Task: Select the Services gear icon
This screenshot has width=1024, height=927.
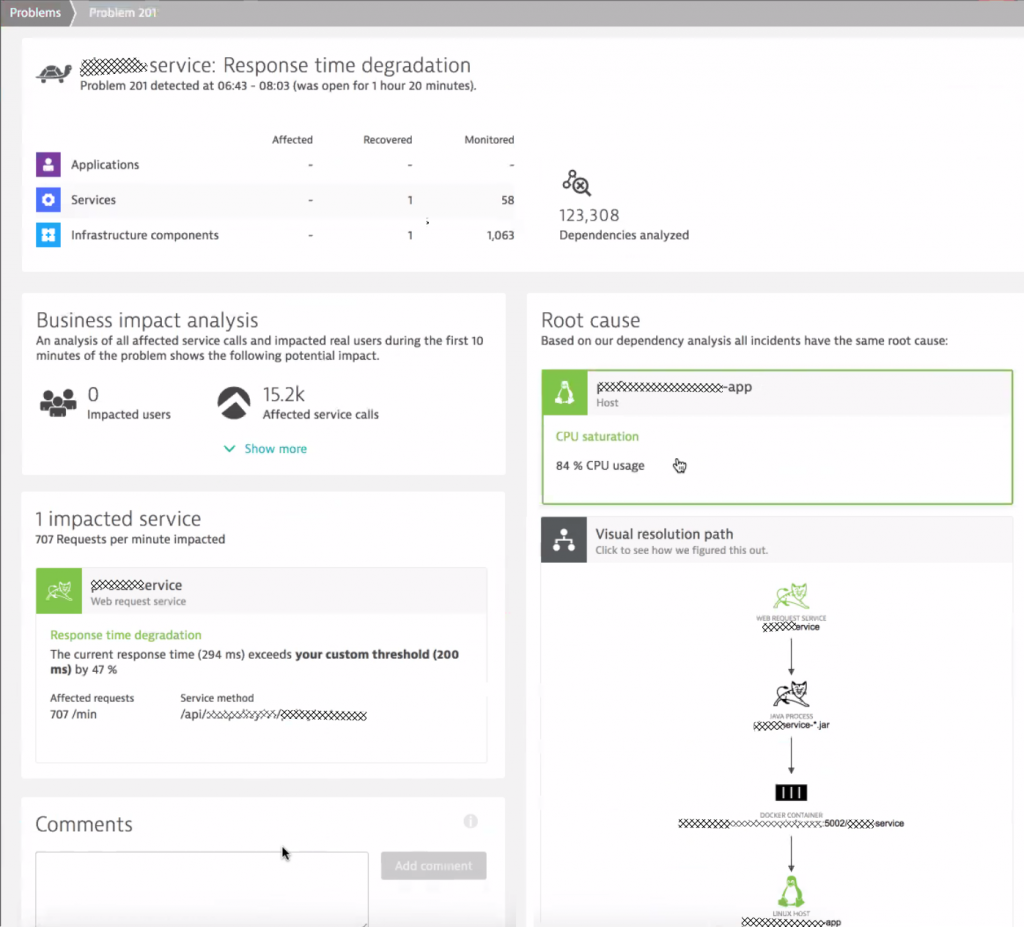Action: (x=48, y=199)
